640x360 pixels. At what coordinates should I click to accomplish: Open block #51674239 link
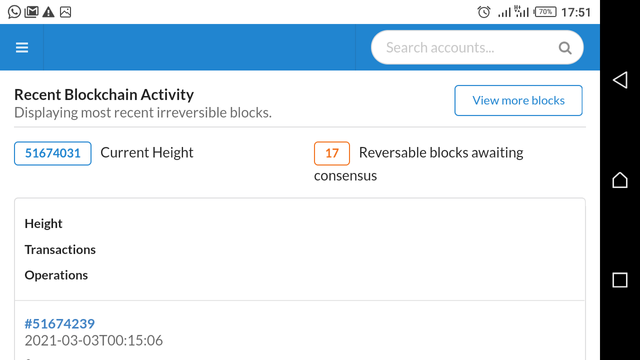tap(60, 324)
